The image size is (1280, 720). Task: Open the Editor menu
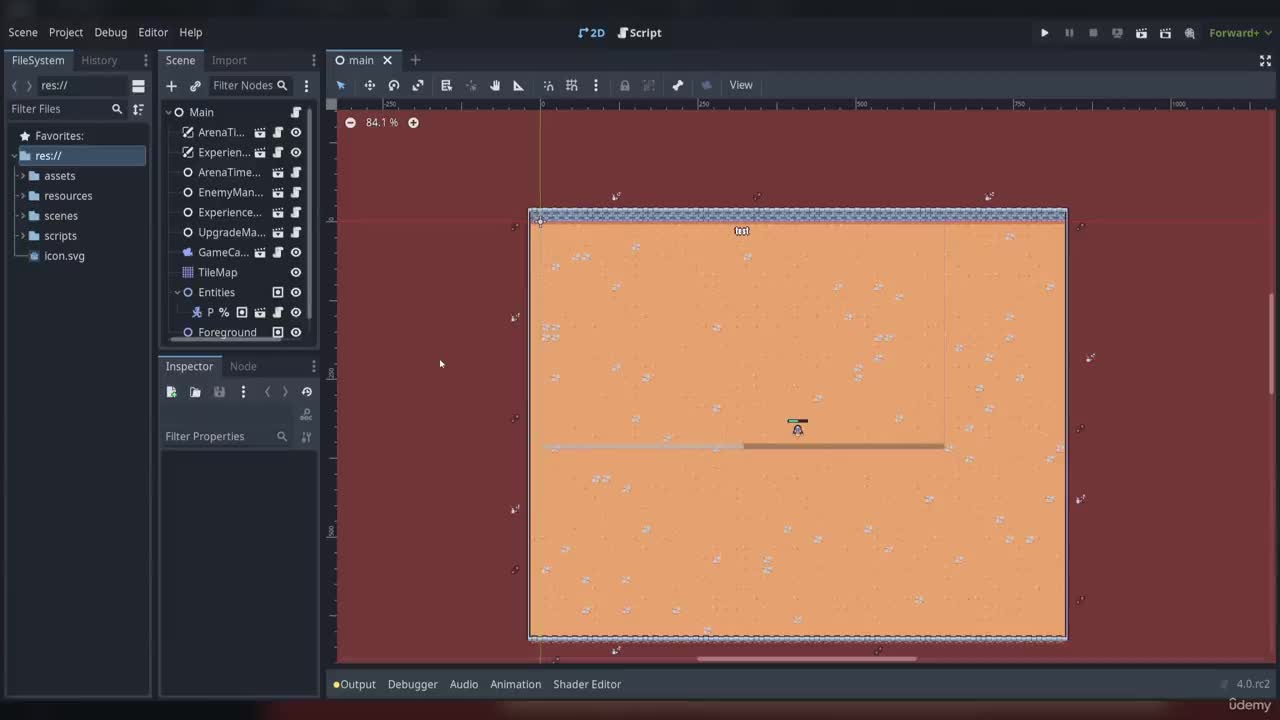[153, 33]
